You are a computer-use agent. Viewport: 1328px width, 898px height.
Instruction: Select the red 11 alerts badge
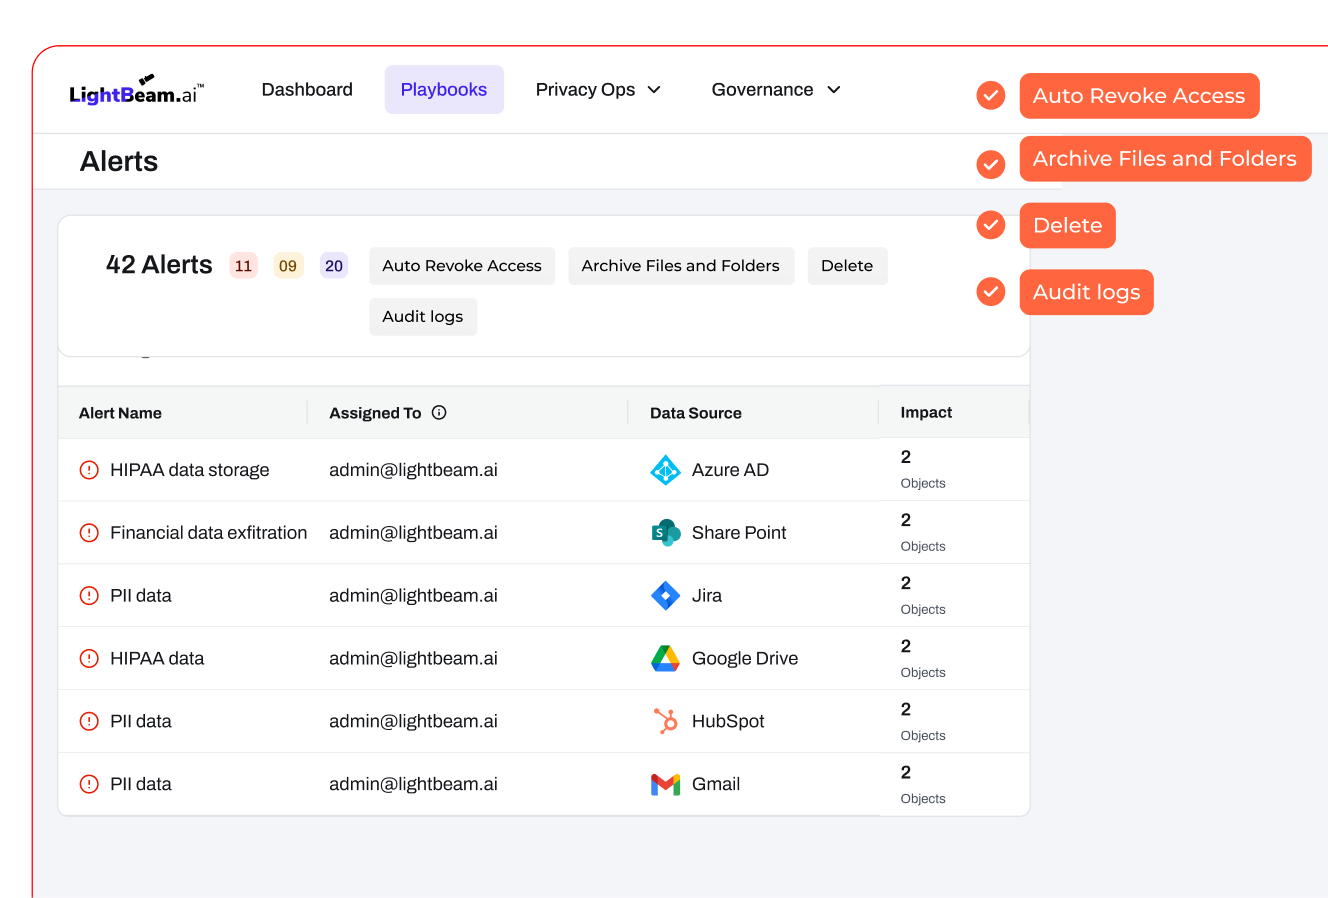pos(243,266)
